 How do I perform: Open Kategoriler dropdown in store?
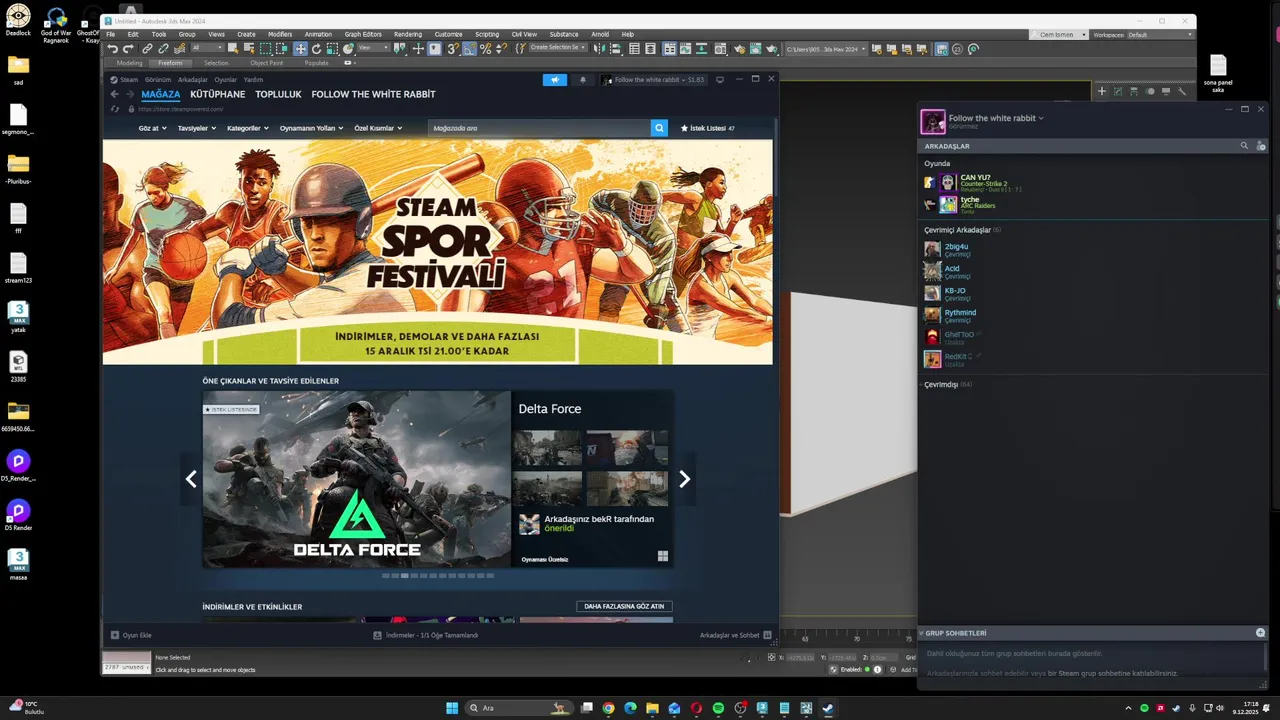tap(247, 128)
